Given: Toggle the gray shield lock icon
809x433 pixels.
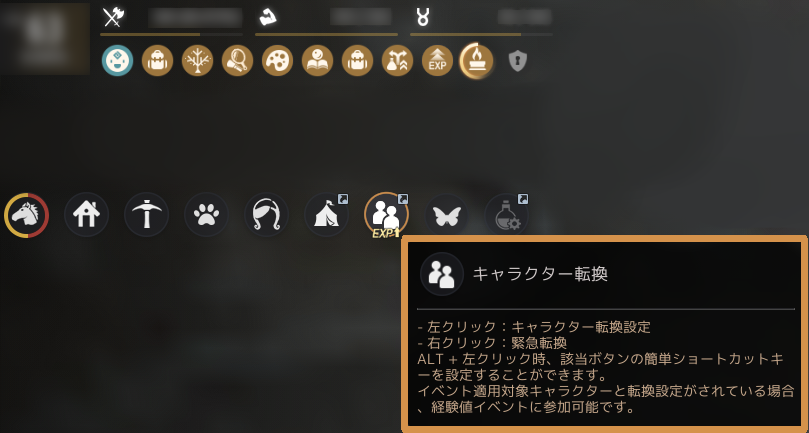Looking at the screenshot, I should click(517, 61).
